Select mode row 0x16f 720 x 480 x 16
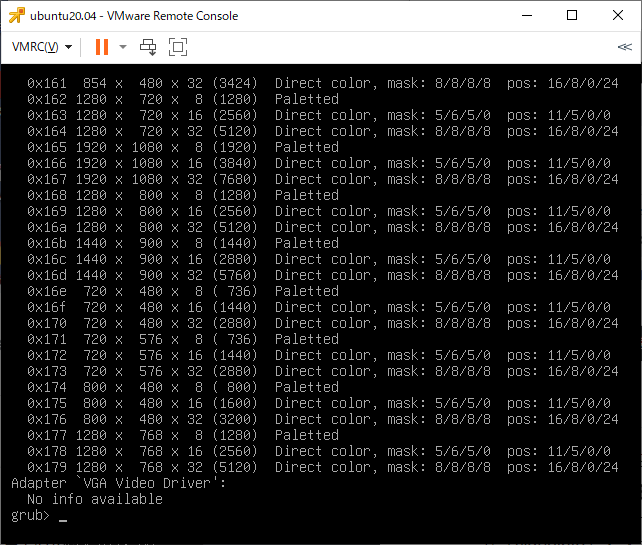The image size is (642, 545). 319,307
